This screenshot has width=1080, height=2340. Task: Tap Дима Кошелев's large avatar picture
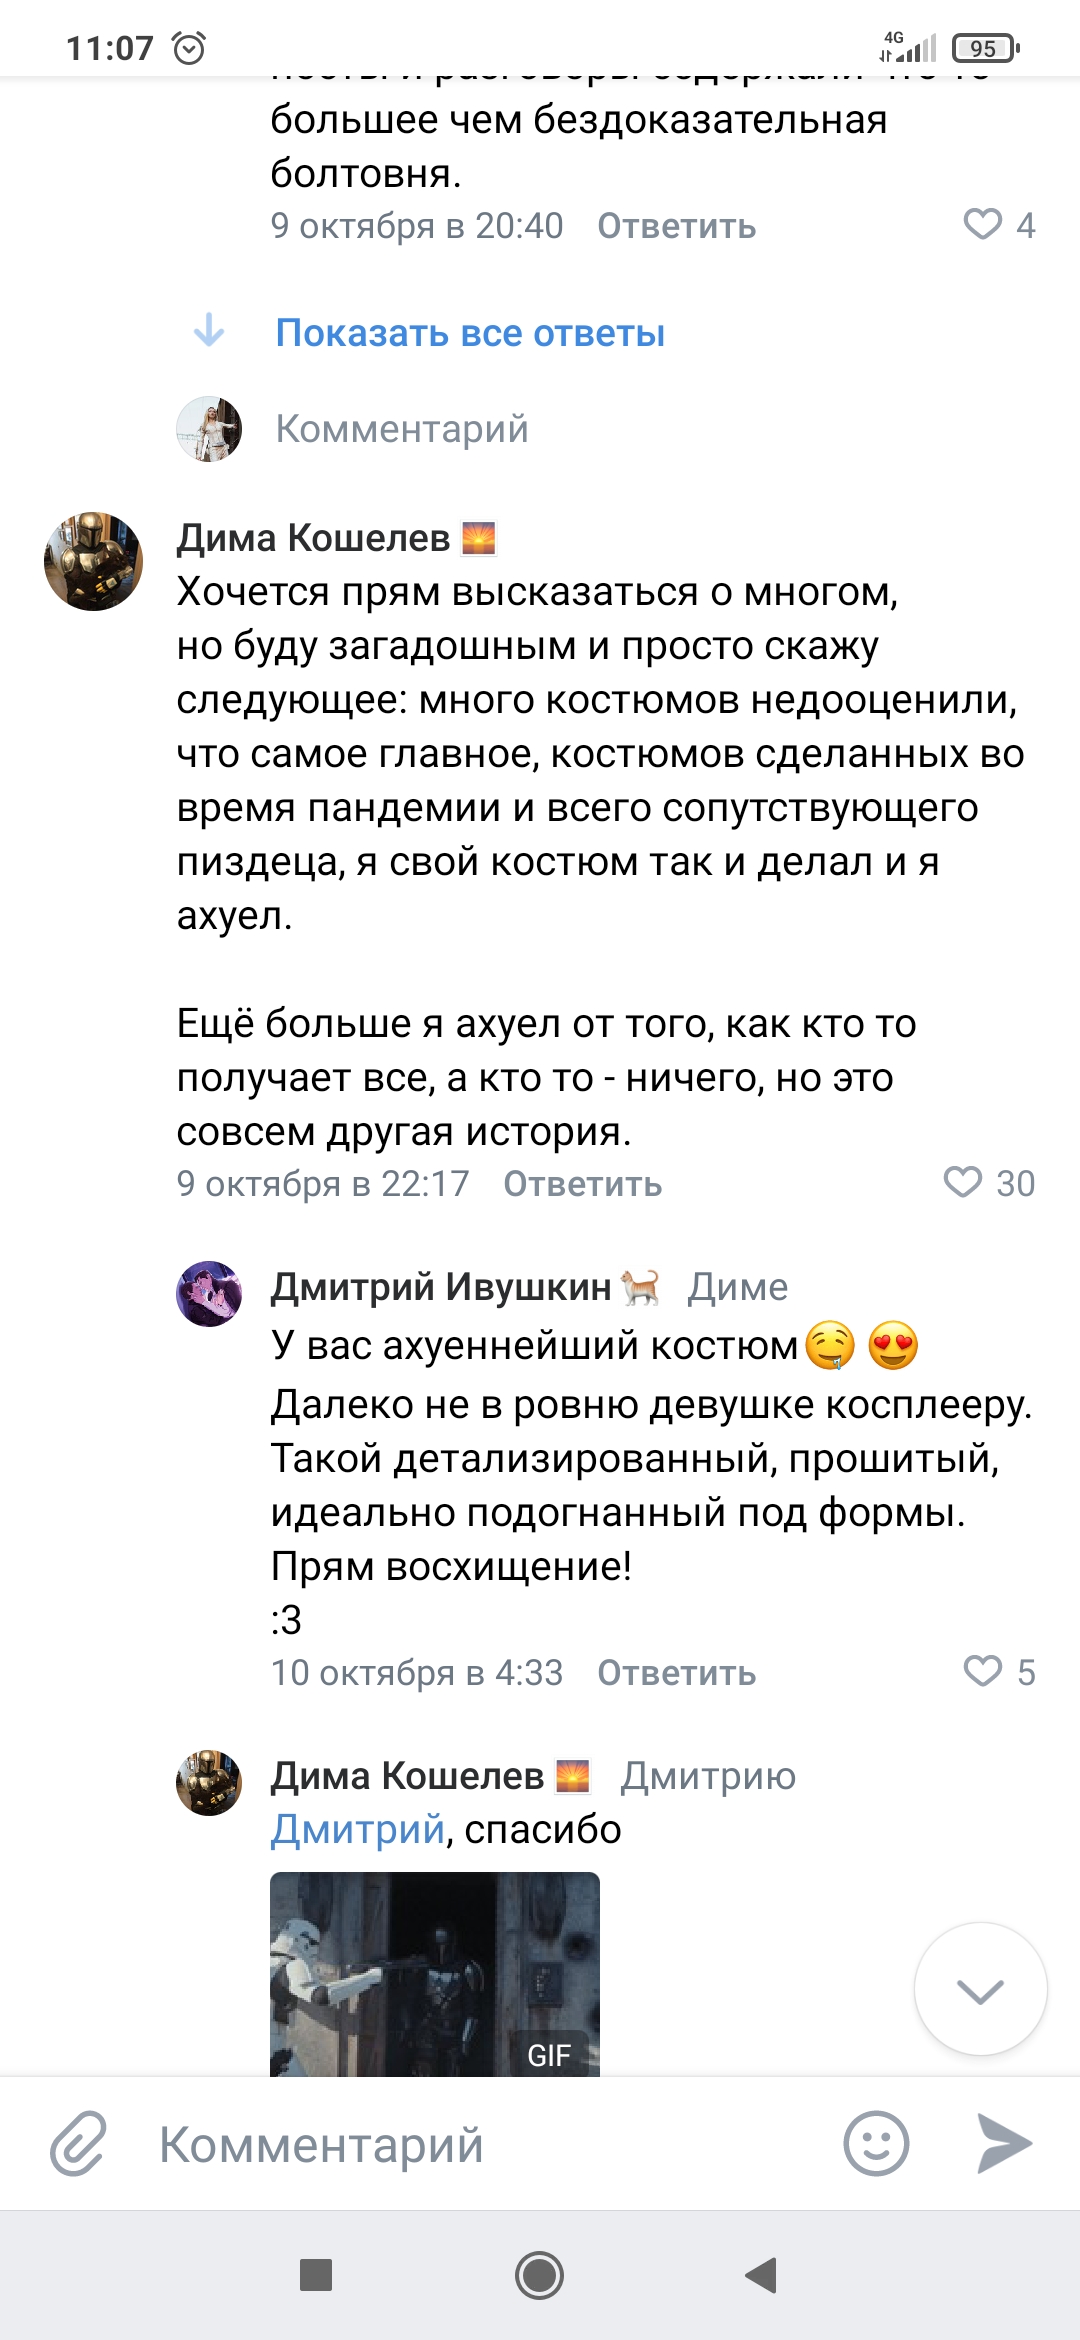pos(93,562)
